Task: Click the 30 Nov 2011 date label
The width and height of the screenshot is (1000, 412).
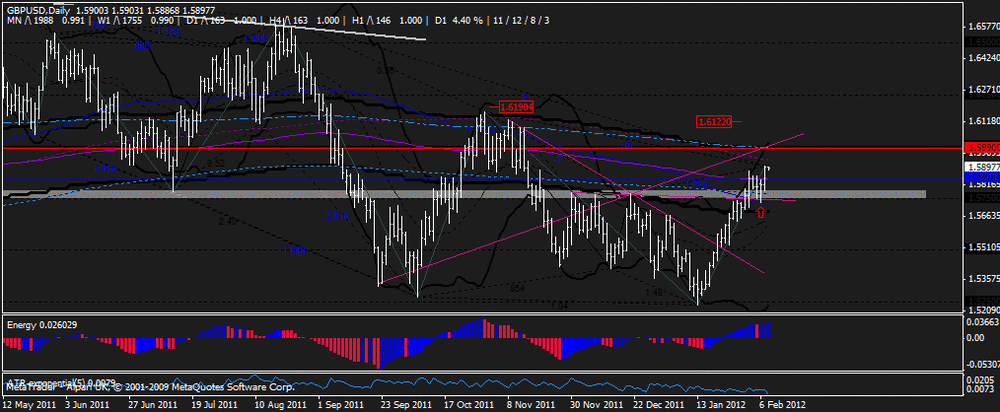Action: tap(596, 405)
